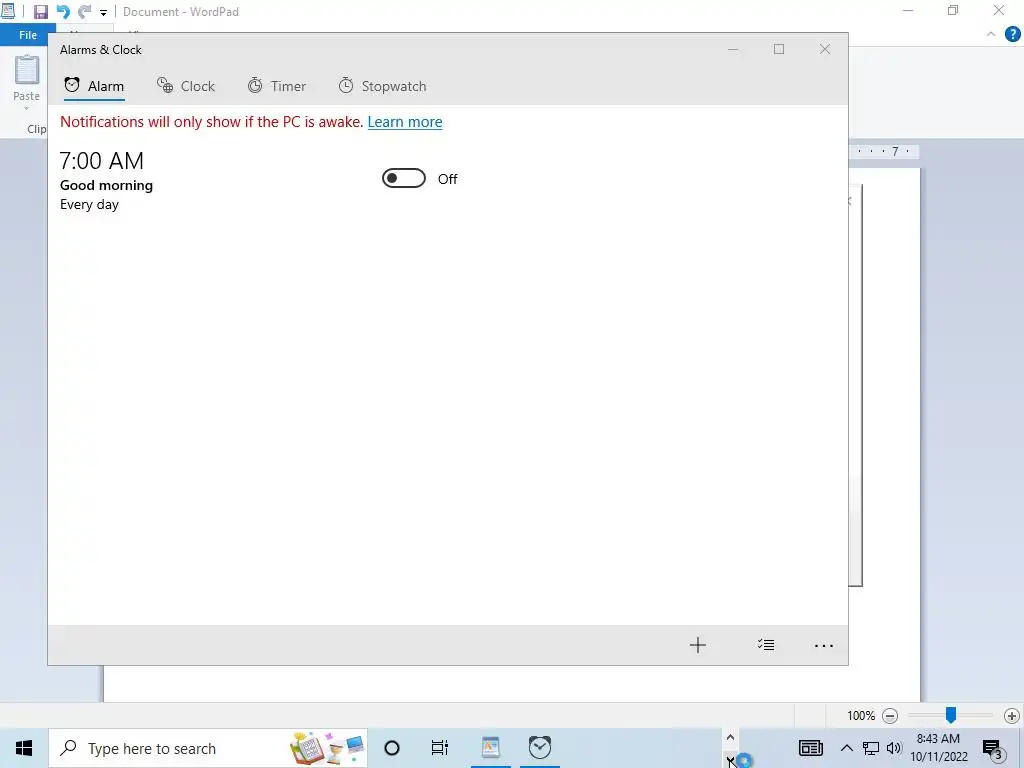Click the Redo icon in WordPad
This screenshot has width=1024, height=768.
[x=84, y=12]
